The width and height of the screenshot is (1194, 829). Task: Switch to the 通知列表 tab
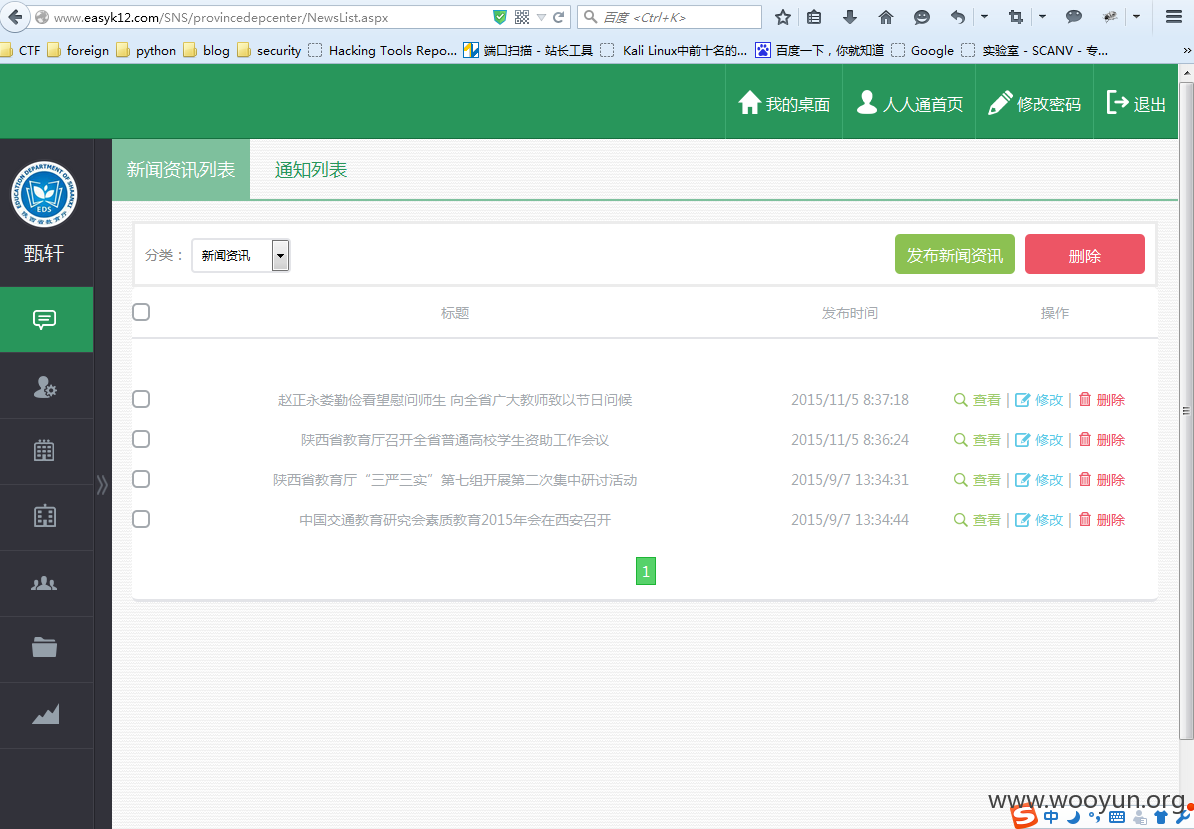[311, 169]
